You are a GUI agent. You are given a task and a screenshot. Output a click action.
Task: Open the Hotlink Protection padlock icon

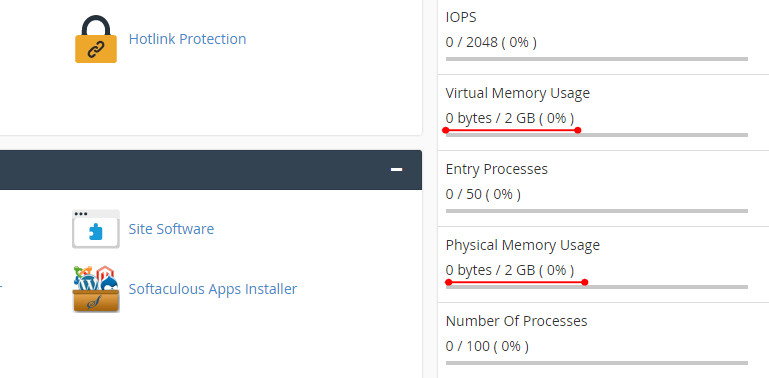(x=96, y=39)
